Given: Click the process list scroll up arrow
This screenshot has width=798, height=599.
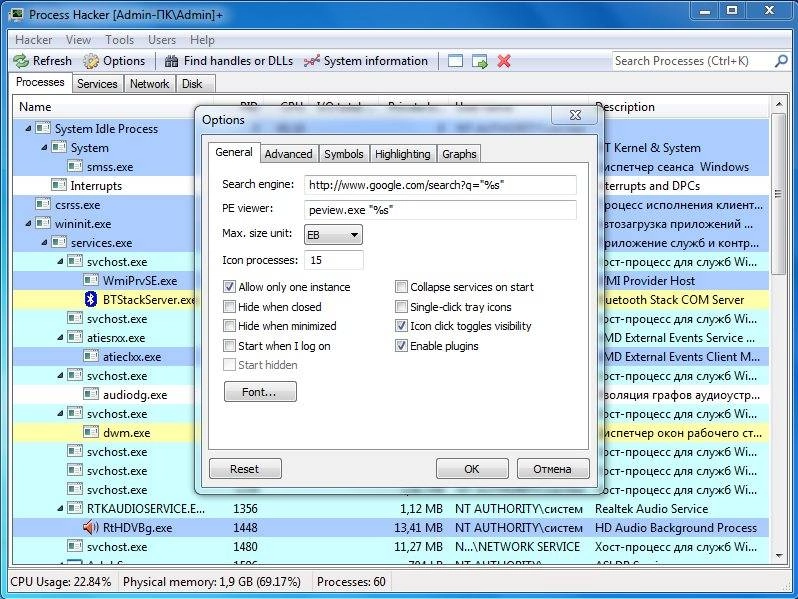Looking at the screenshot, I should (x=778, y=104).
